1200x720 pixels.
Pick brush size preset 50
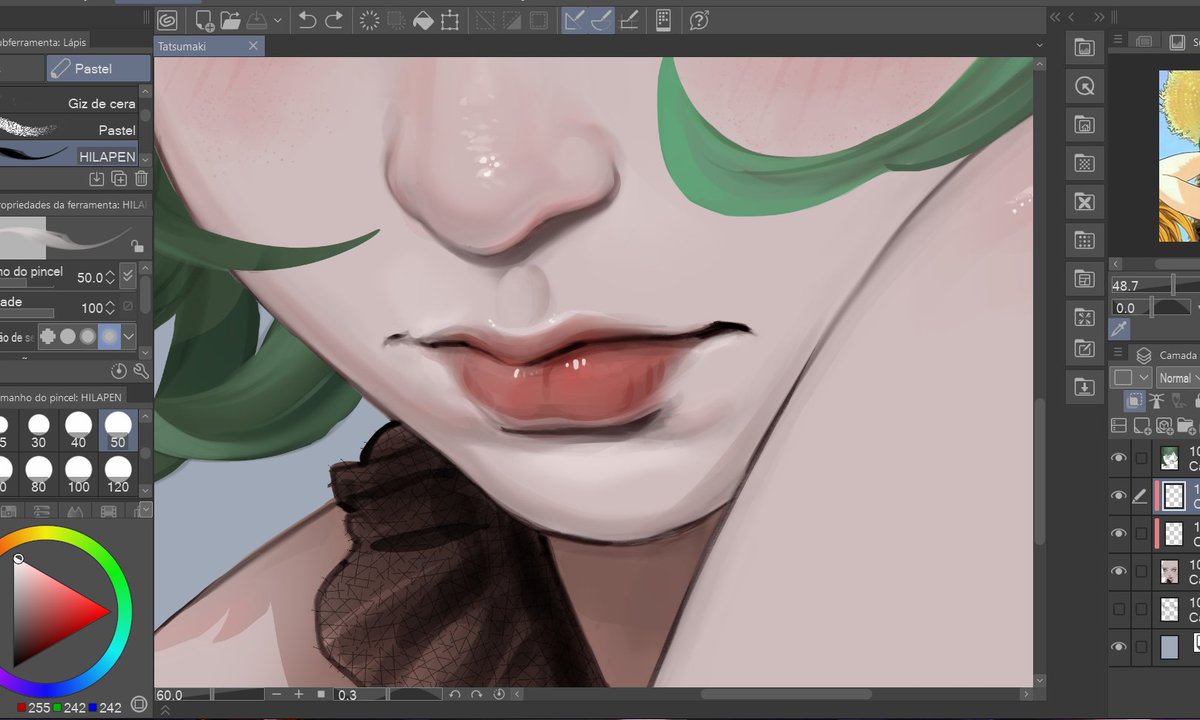click(x=118, y=430)
